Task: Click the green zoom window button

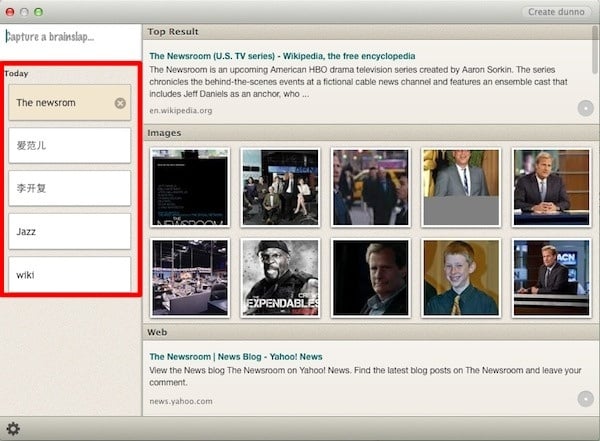Action: pyautogui.click(x=39, y=11)
